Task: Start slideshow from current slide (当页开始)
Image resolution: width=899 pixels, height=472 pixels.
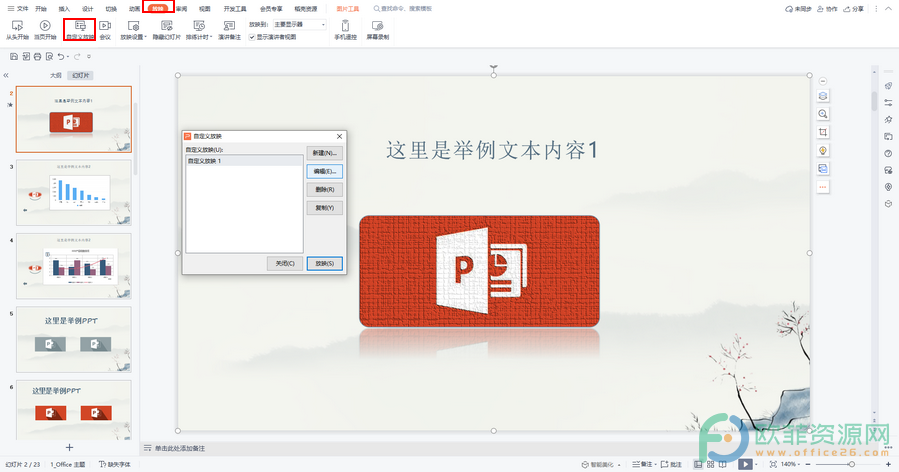Action: [x=45, y=30]
